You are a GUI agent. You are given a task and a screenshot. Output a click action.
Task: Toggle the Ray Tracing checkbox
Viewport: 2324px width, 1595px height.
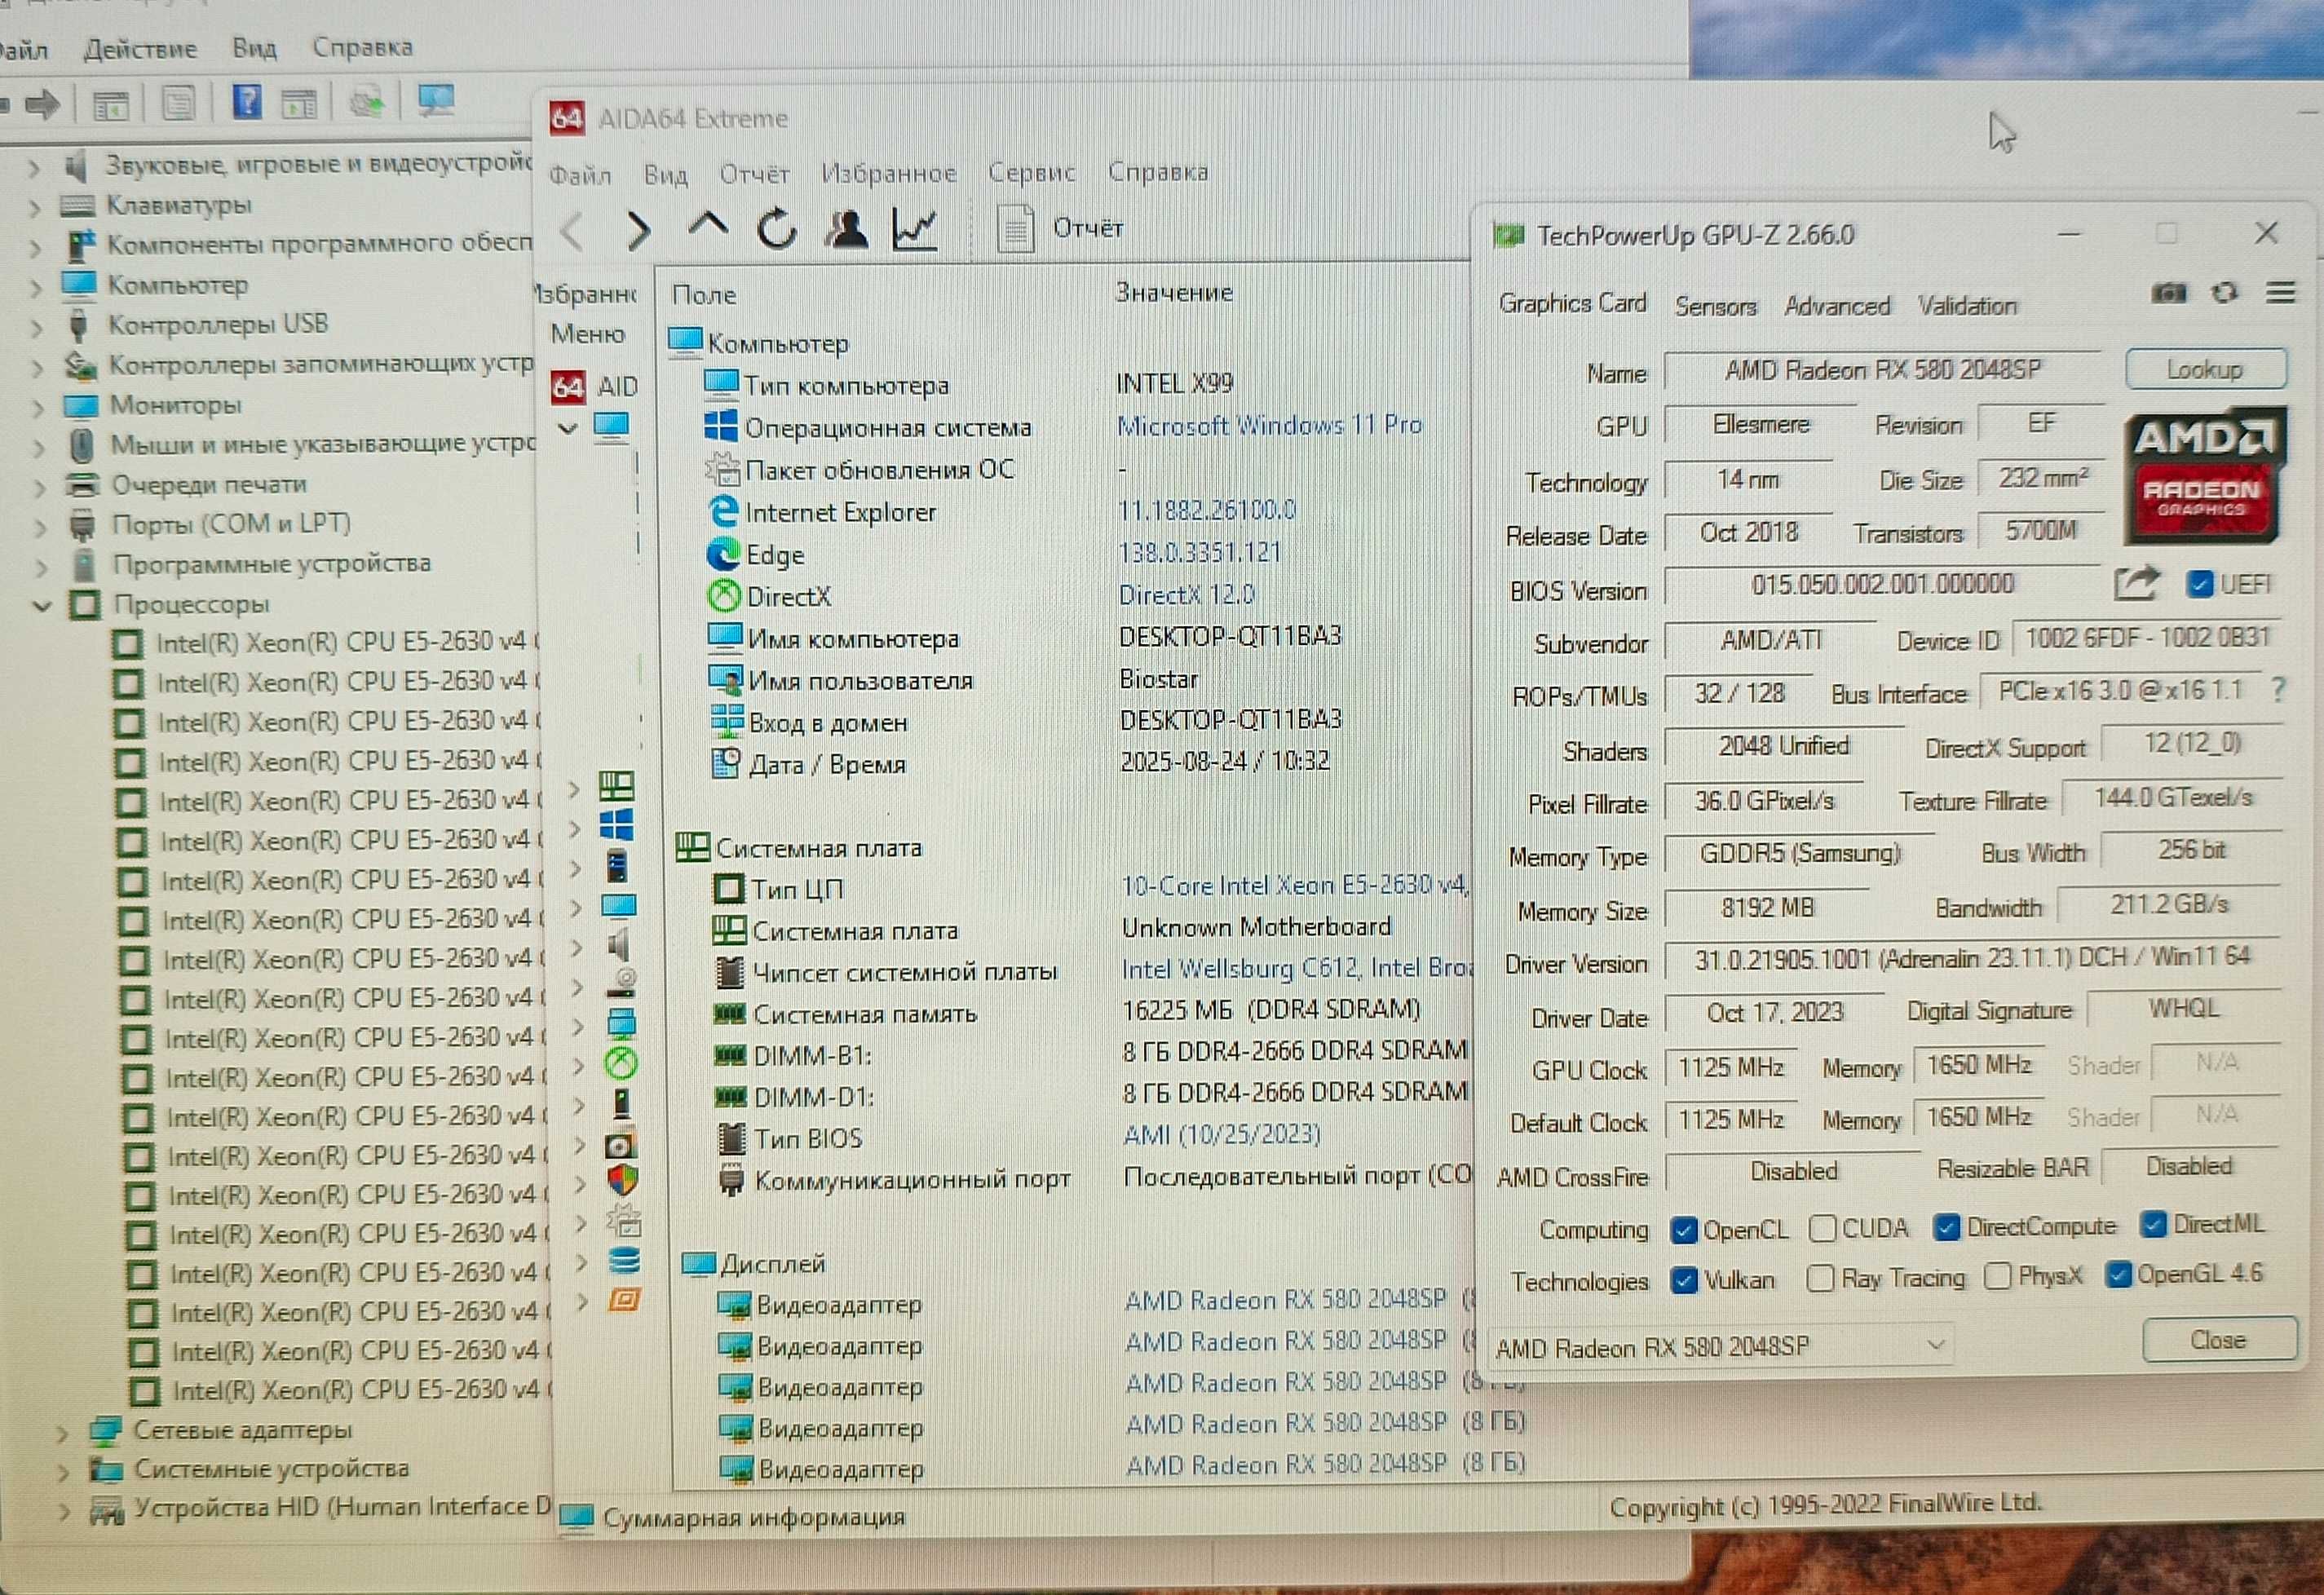coord(1821,1279)
